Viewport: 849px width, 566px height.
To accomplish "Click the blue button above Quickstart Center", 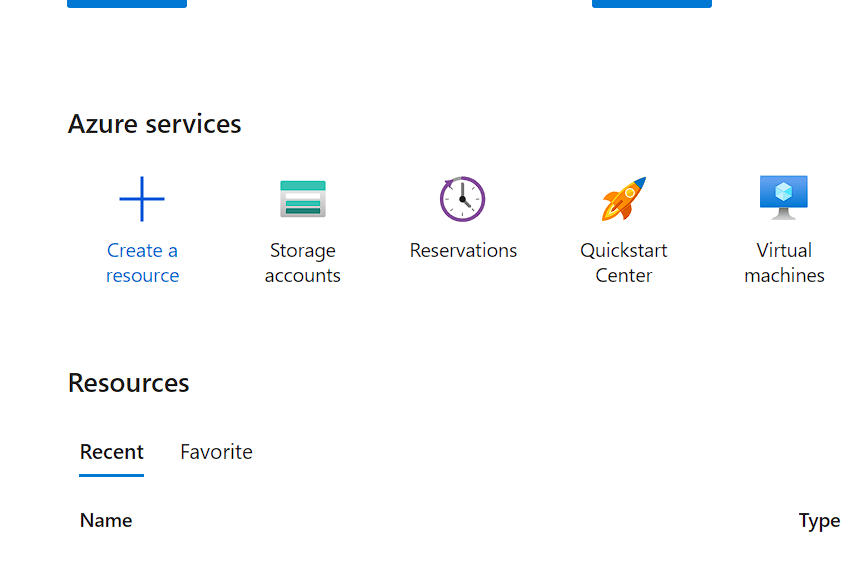I will pyautogui.click(x=652, y=3).
